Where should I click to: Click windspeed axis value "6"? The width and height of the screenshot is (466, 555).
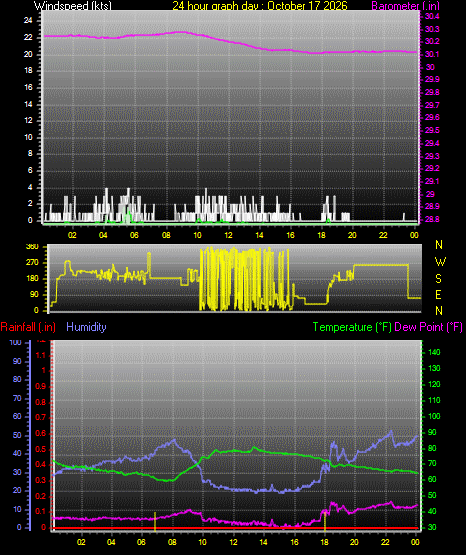click(x=30, y=170)
